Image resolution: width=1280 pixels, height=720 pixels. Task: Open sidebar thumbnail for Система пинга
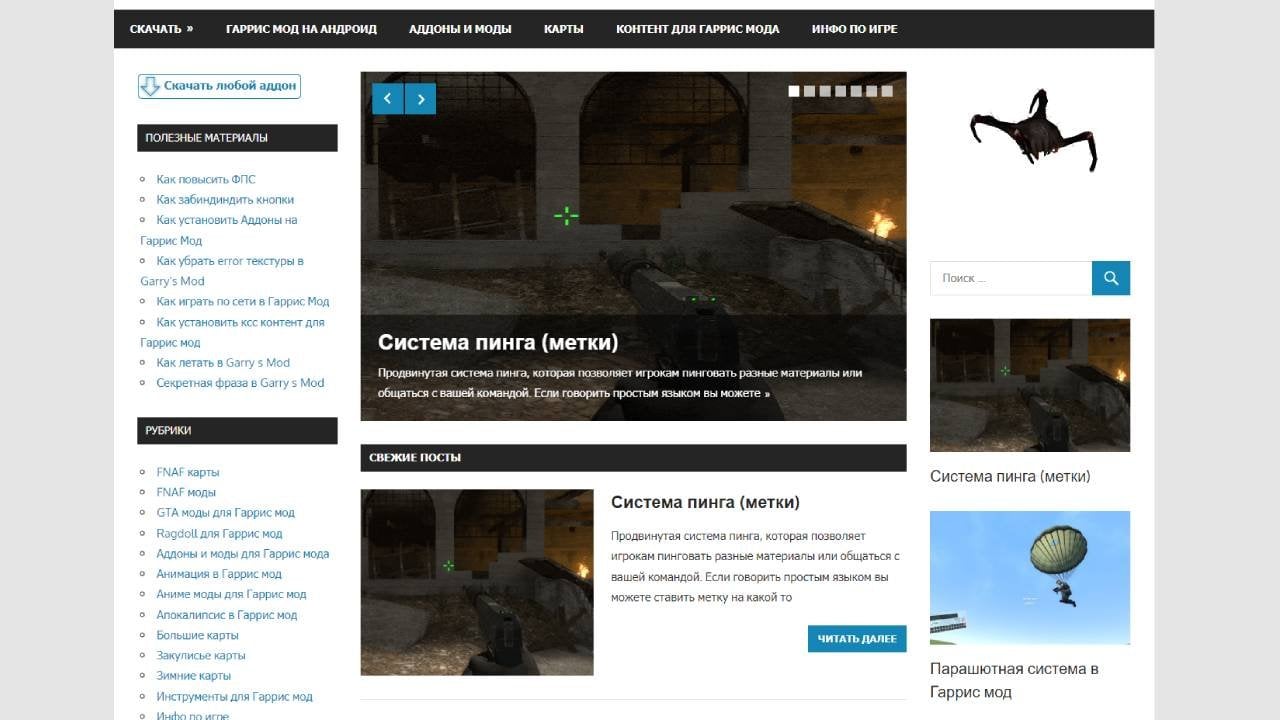[1030, 385]
